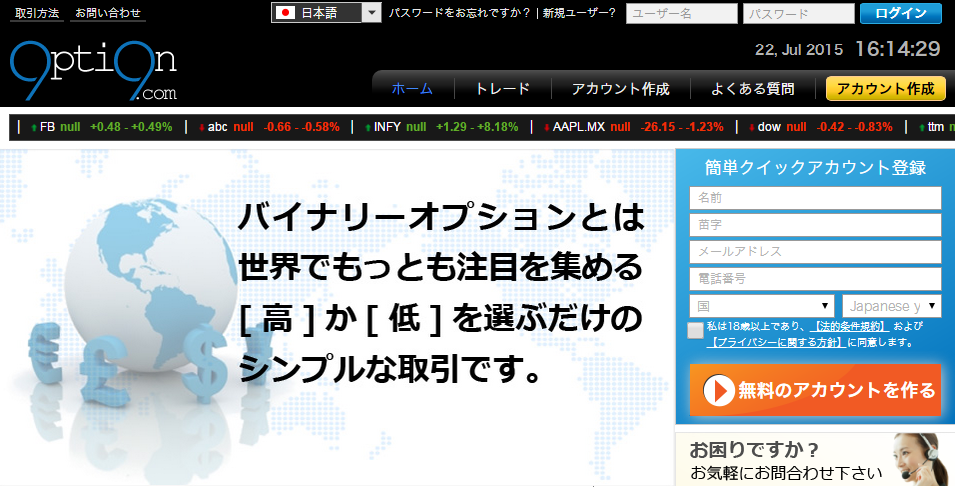The height and width of the screenshot is (487, 955).
Task: Focus the パスワード login field
Action: click(x=798, y=13)
